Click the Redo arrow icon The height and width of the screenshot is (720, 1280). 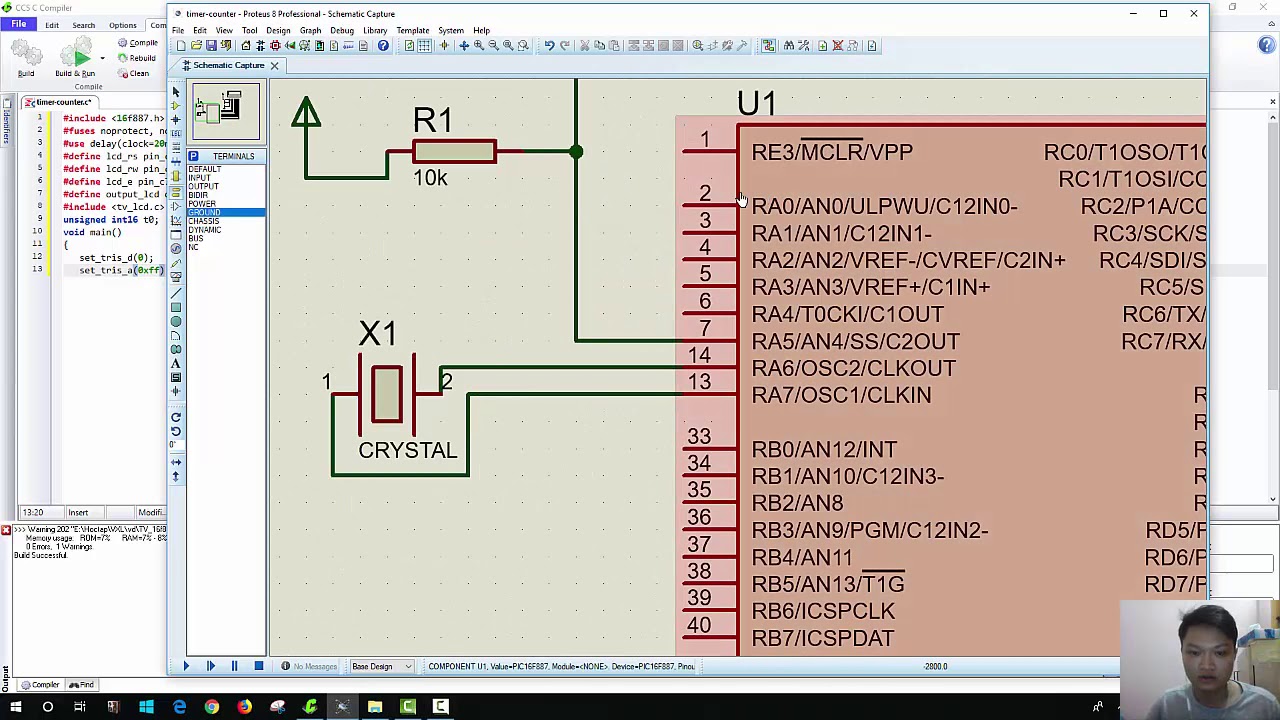tap(565, 46)
